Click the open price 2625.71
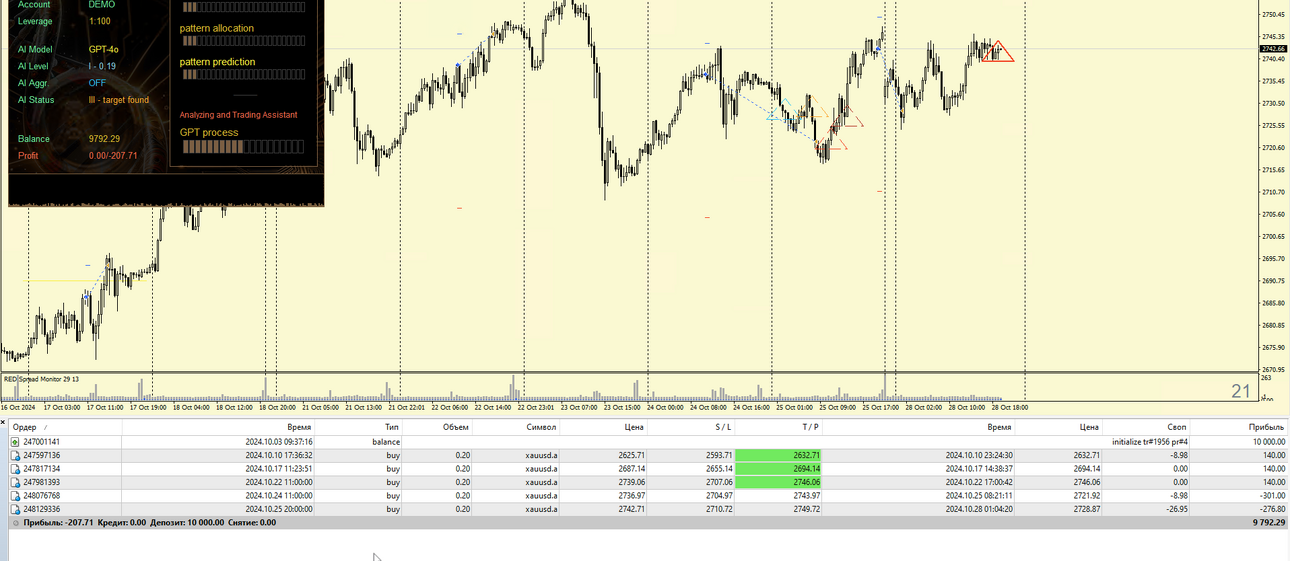This screenshot has height=561, width=1290. click(x=630, y=455)
